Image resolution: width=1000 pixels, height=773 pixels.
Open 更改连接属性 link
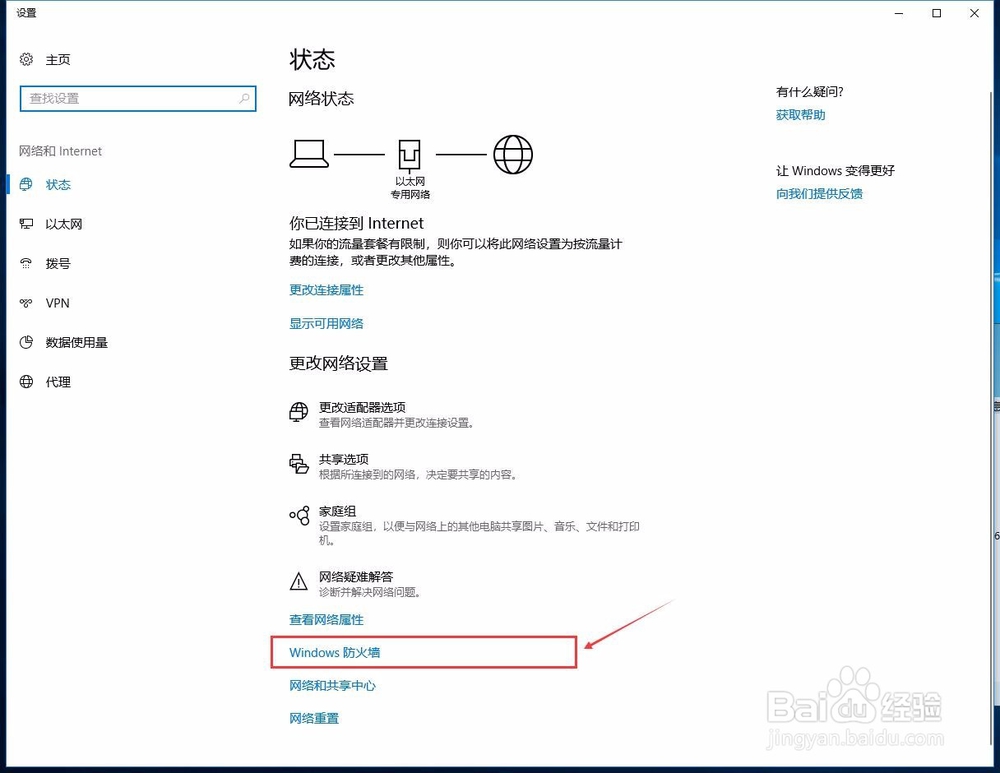tap(326, 290)
